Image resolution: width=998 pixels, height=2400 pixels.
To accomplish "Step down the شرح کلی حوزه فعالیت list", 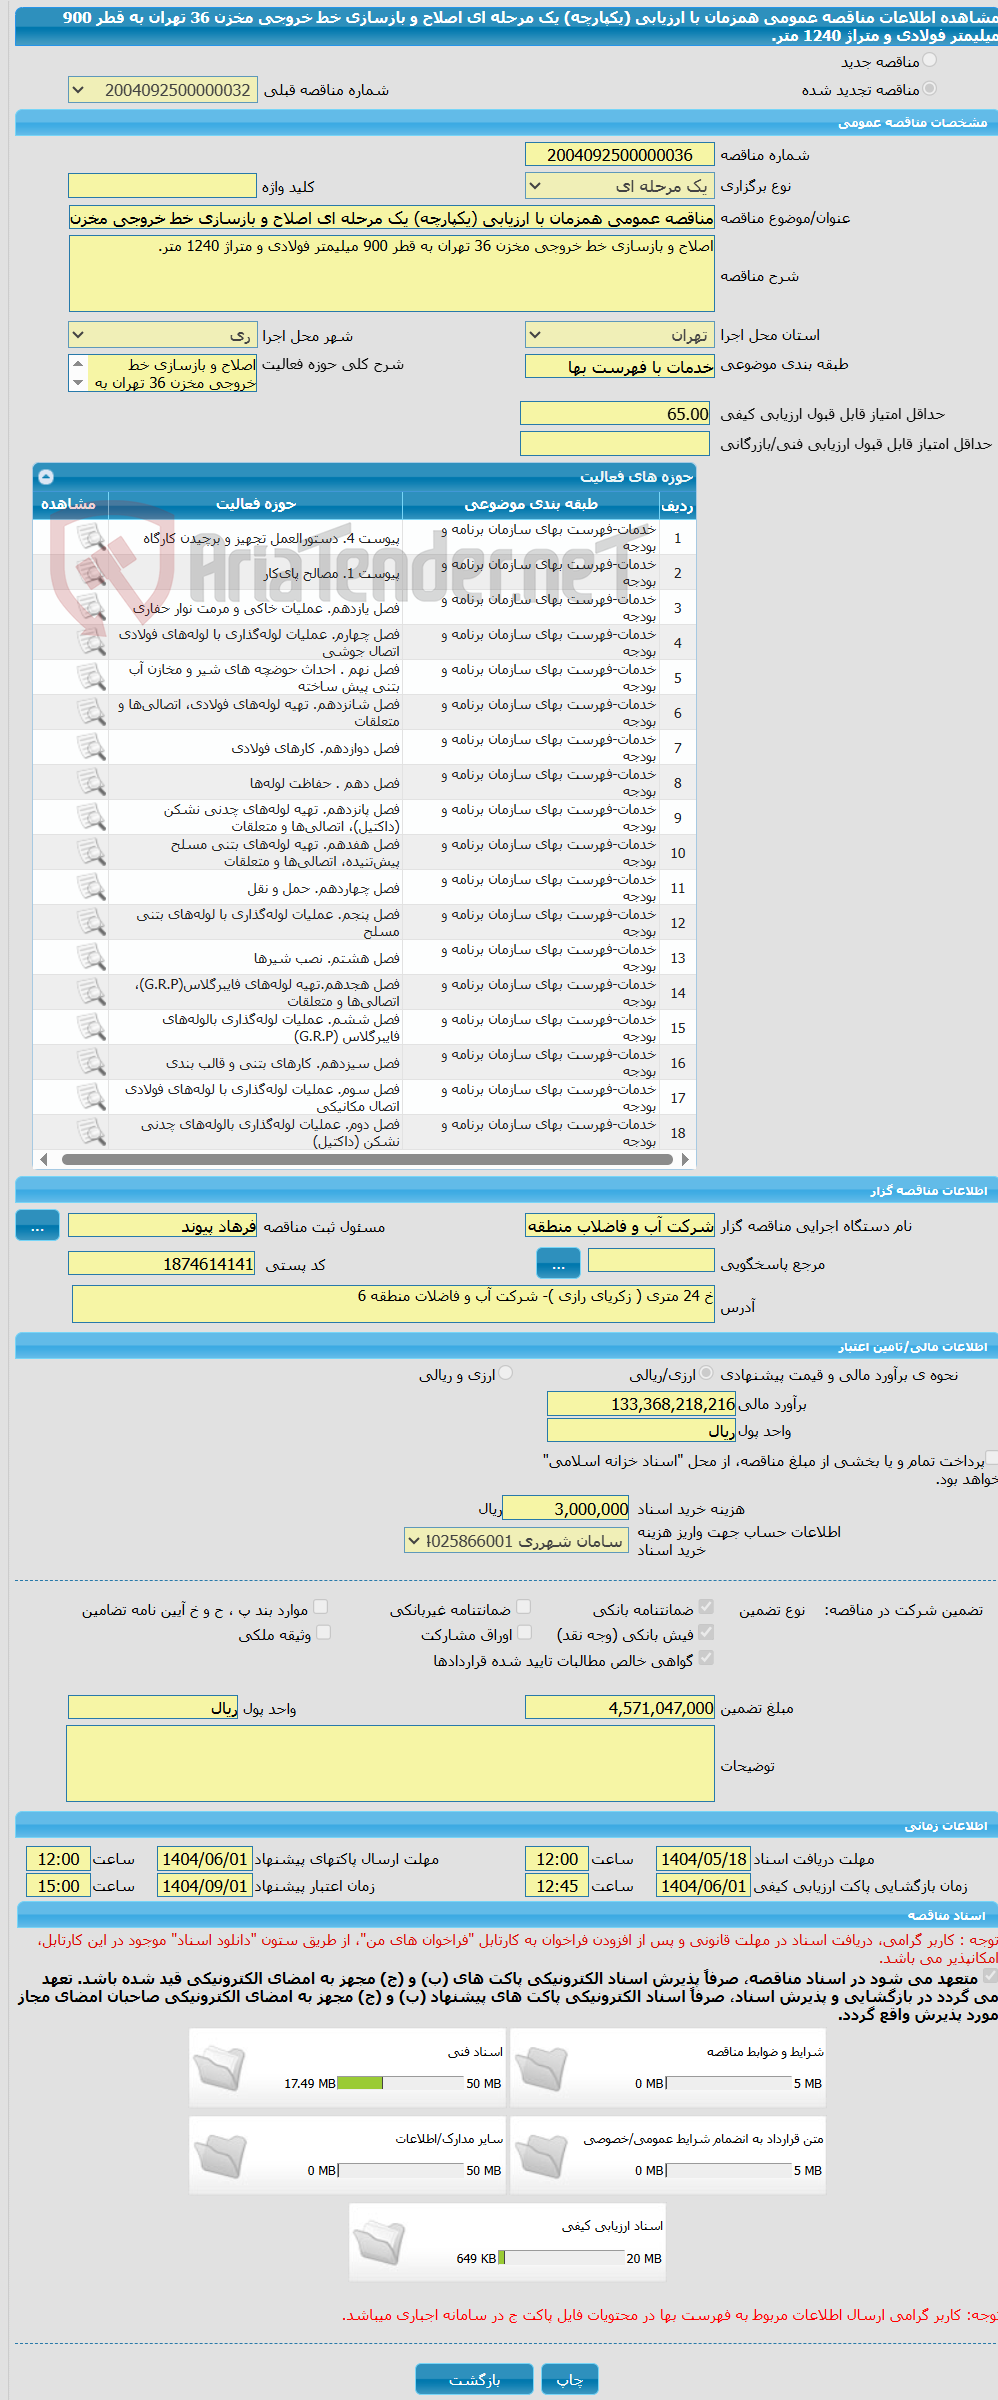I will (78, 383).
